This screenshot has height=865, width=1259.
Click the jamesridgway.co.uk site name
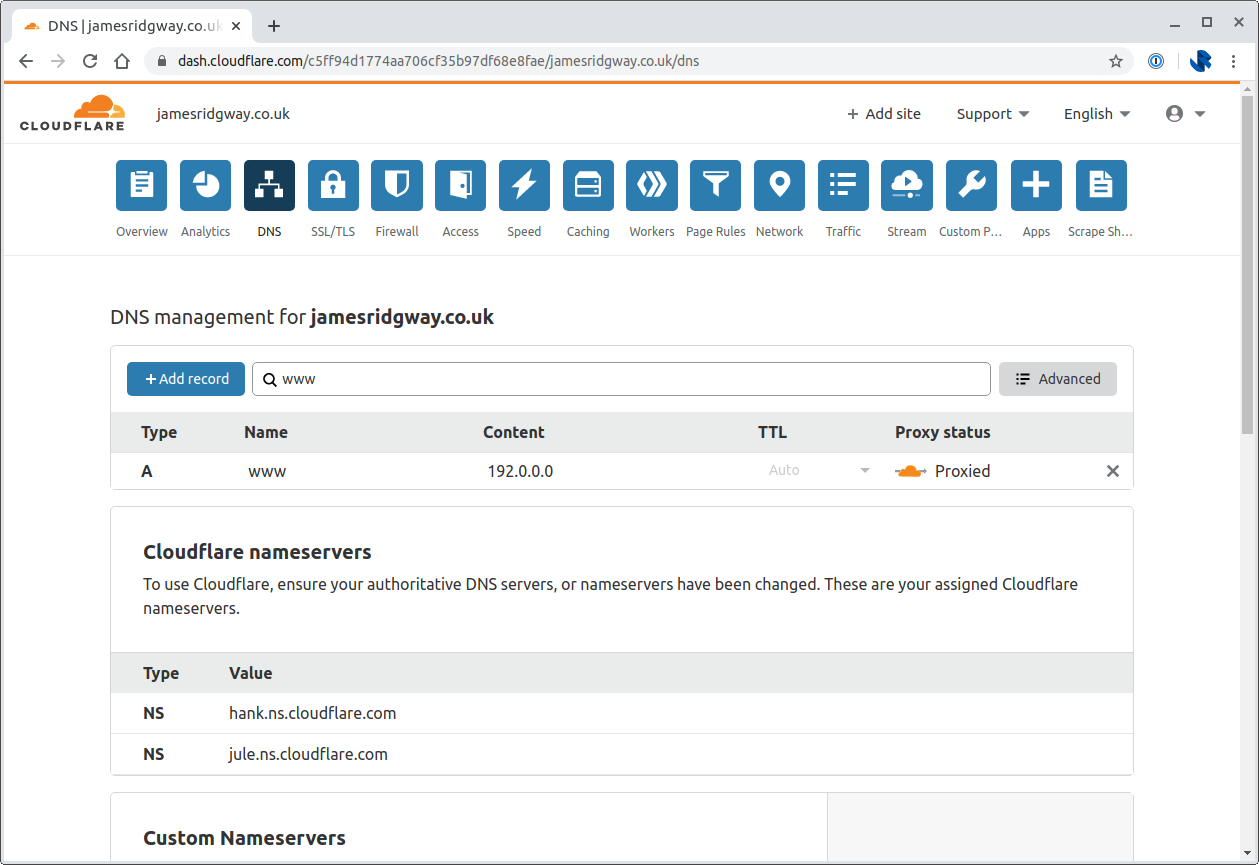[223, 114]
